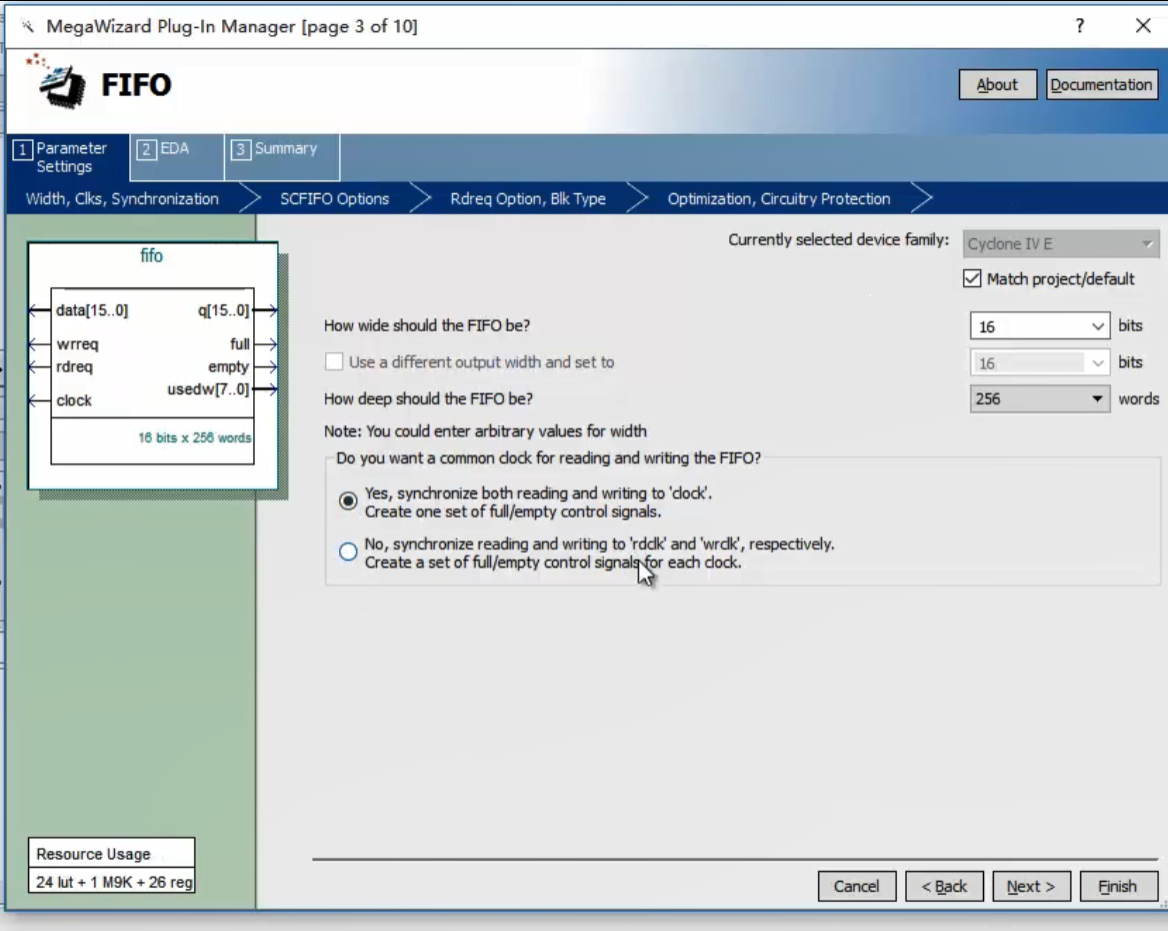Click the Next button
The height and width of the screenshot is (931, 1168).
click(x=1031, y=886)
